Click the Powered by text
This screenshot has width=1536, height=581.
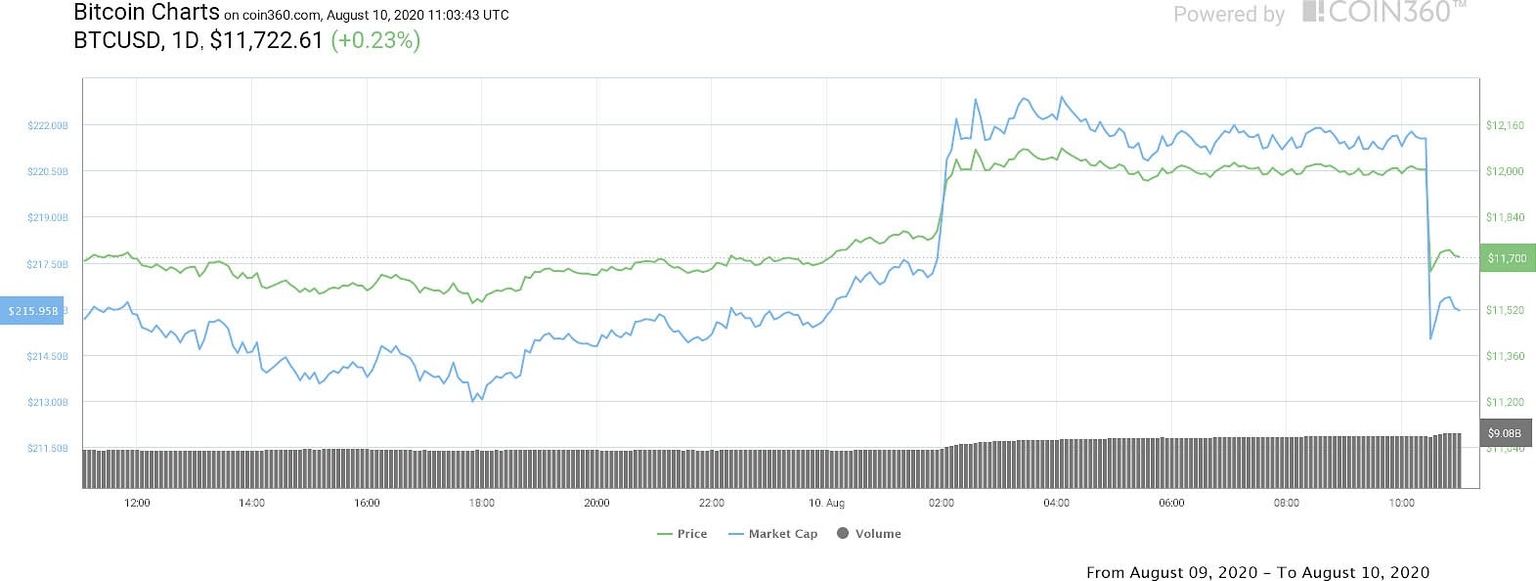pyautogui.click(x=1229, y=14)
